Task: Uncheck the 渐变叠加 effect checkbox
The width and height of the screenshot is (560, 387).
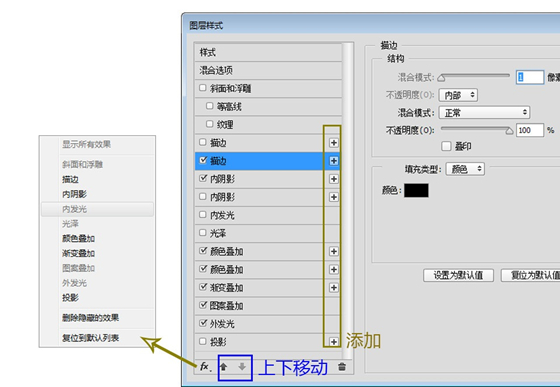Action: coord(203,287)
